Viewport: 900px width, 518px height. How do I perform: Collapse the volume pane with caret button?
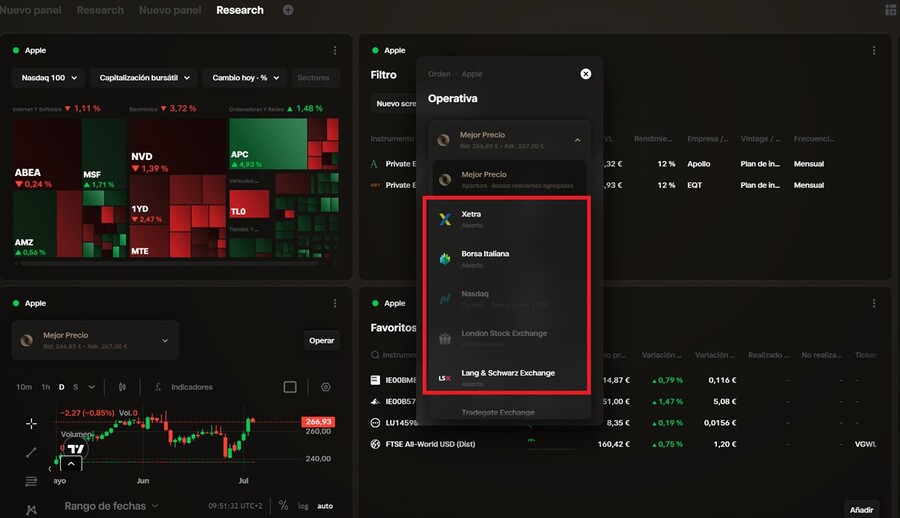point(71,463)
